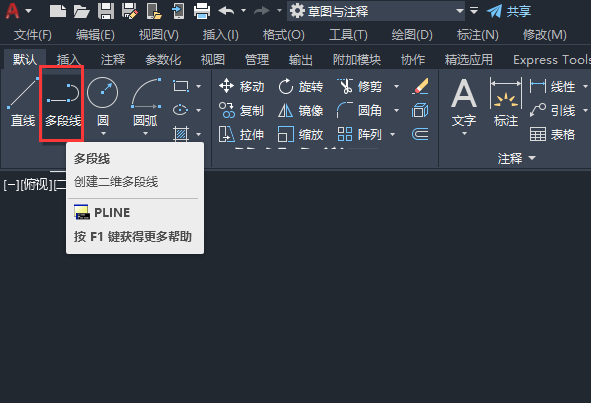Viewport: 591px width, 403px height.
Task: Expand the Fillet (圆角) dropdown arrow
Action: [x=397, y=110]
